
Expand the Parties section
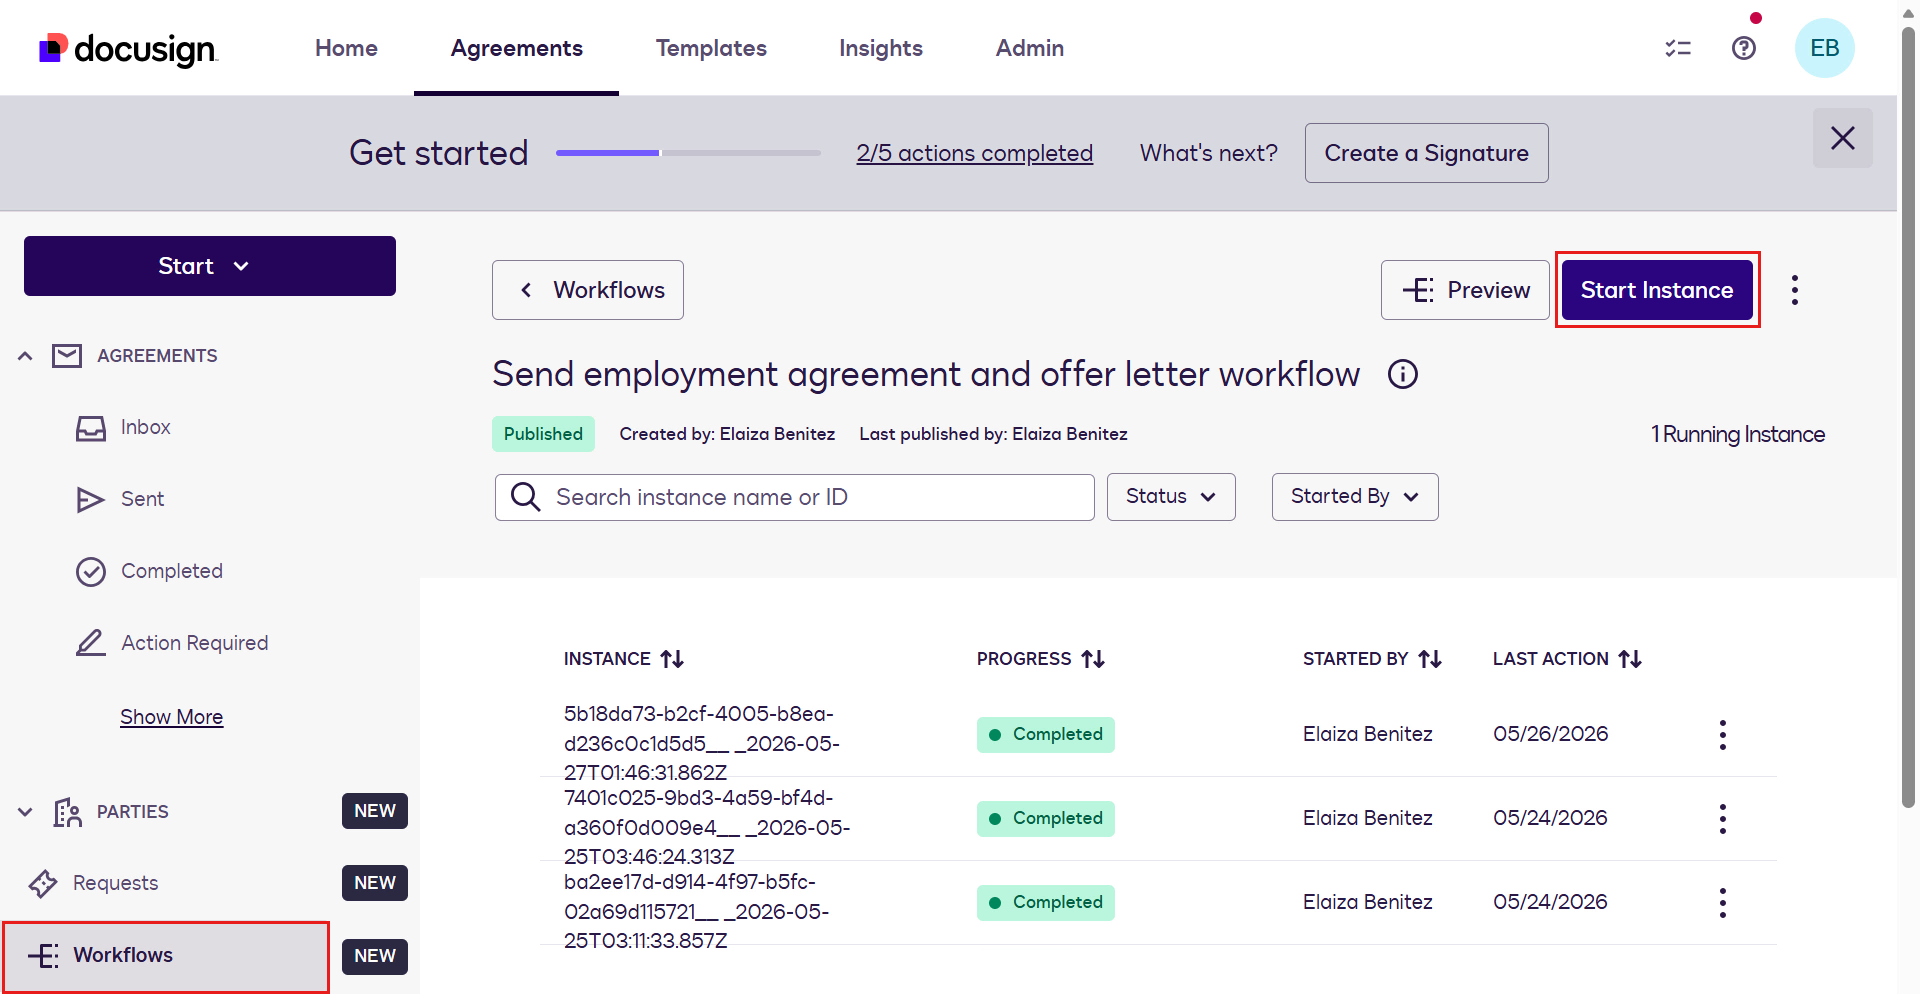point(25,812)
